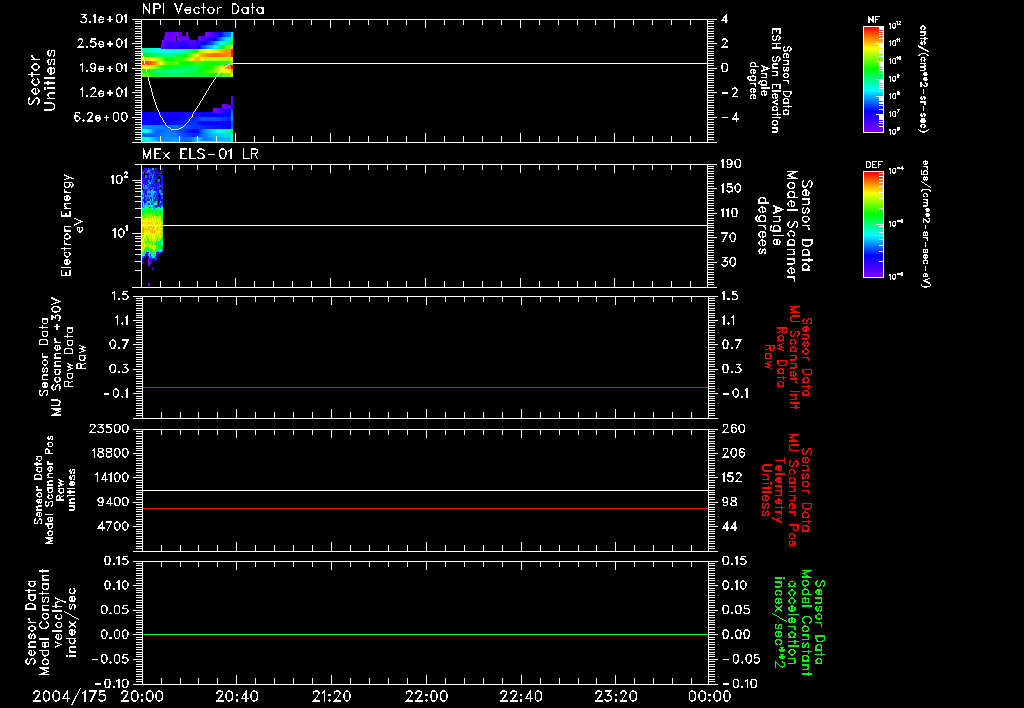
Task: Click the '22:40' time axis label
Action: click(520, 696)
